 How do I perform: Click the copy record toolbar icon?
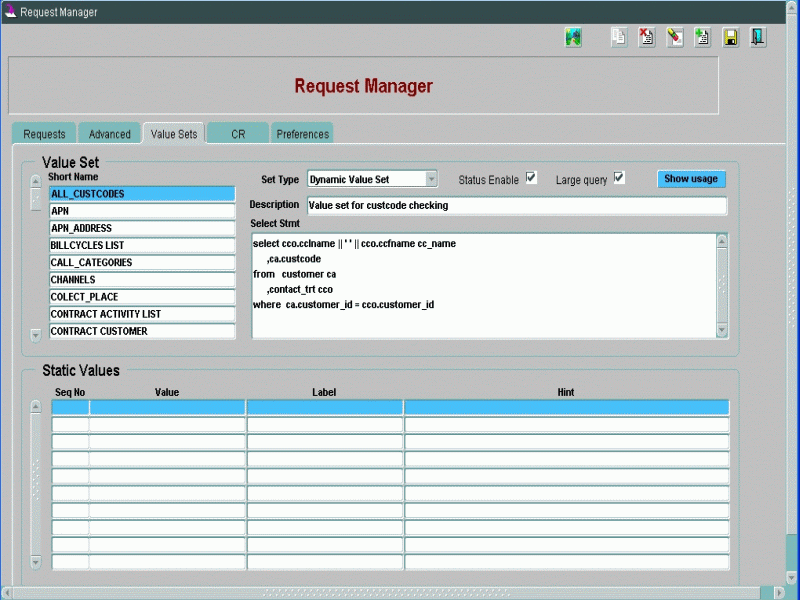(x=619, y=38)
